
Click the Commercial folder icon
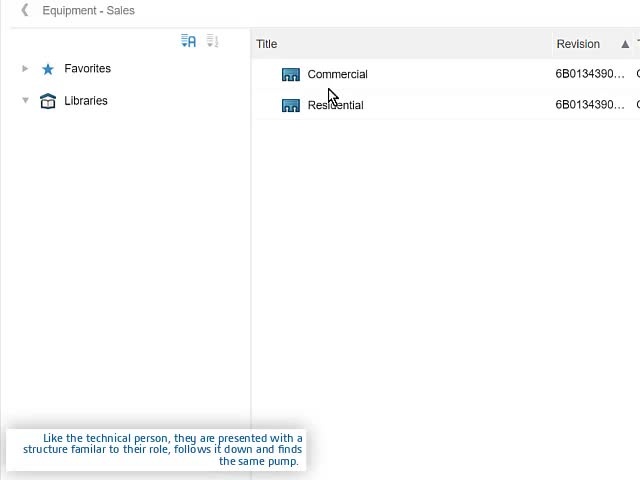tap(291, 75)
